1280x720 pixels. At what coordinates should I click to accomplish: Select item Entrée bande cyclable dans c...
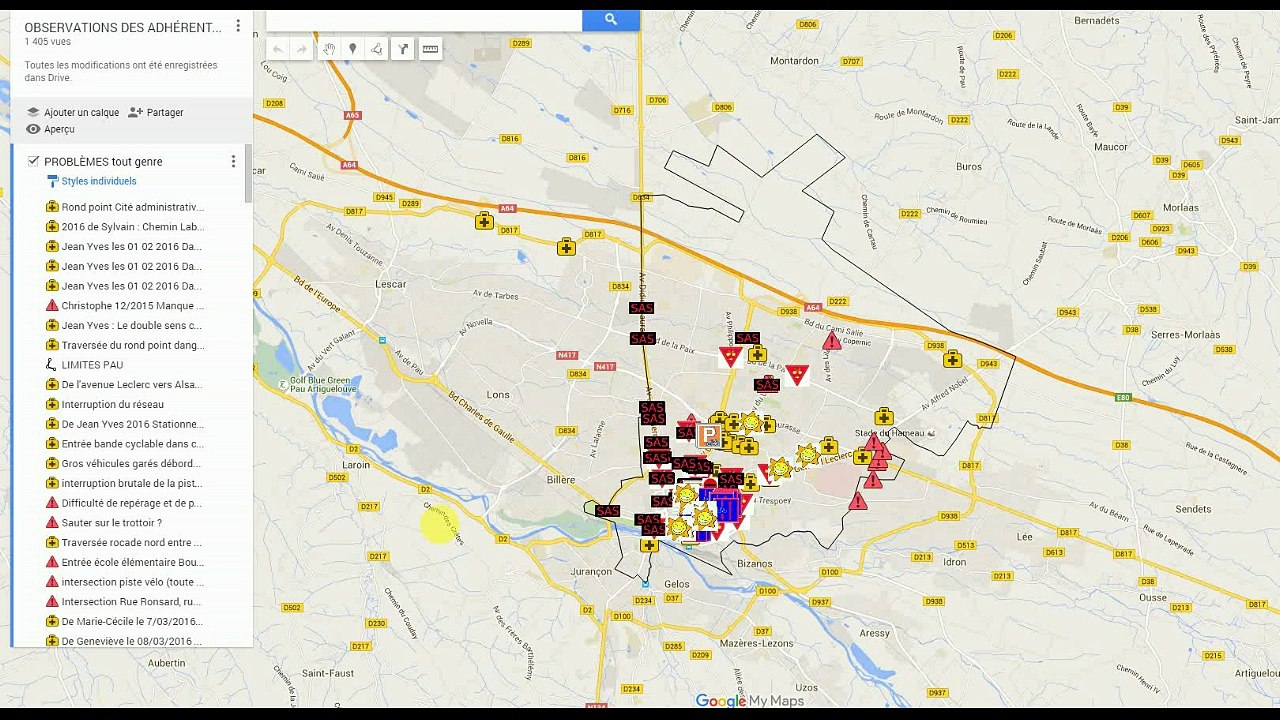[132, 444]
